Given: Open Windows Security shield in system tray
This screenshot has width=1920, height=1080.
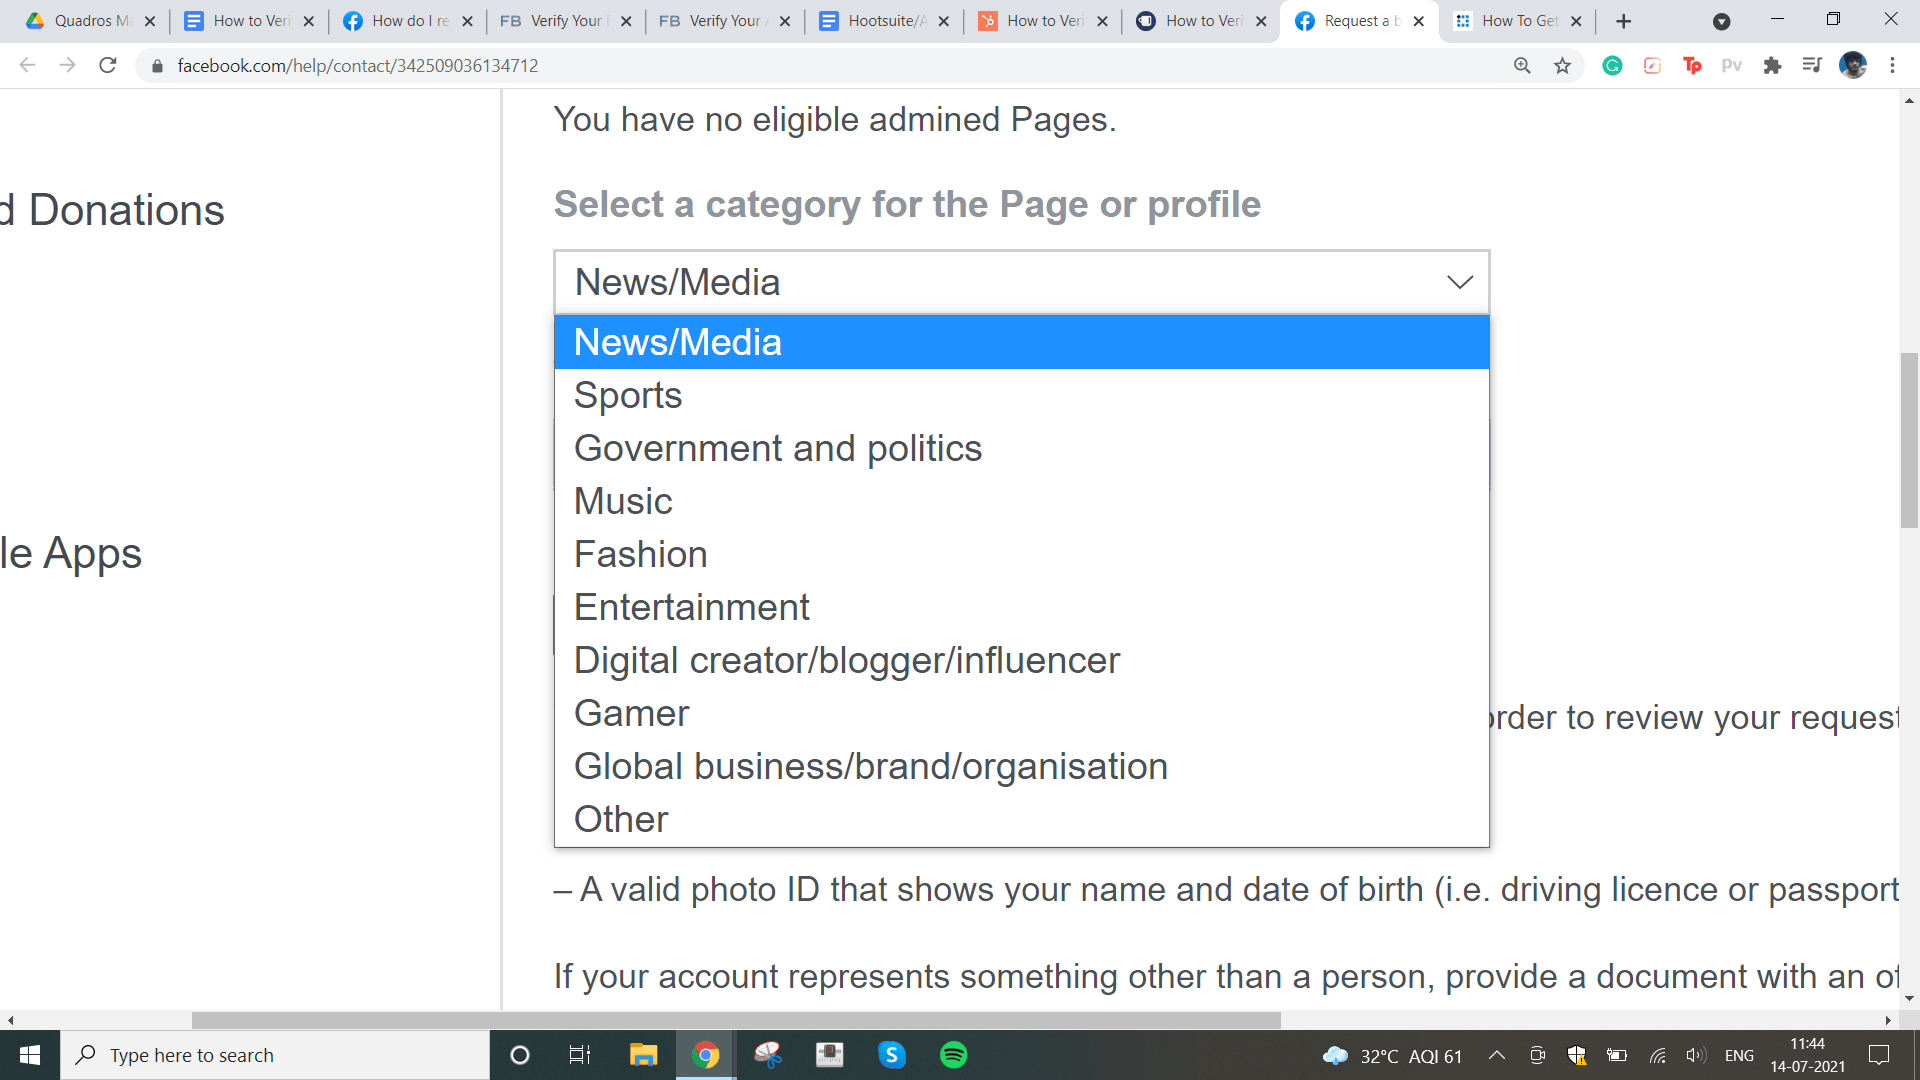Looking at the screenshot, I should 1578,1055.
